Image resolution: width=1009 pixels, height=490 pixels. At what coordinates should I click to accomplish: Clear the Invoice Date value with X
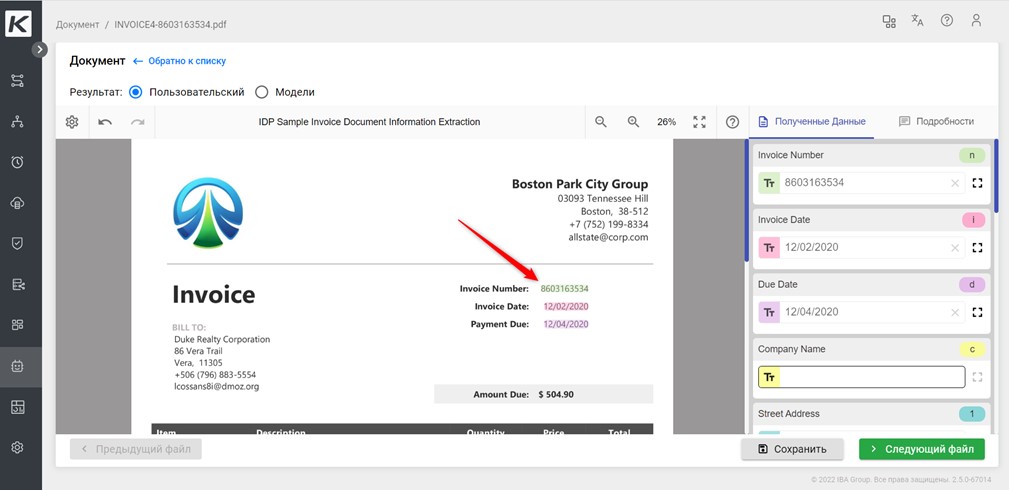pyautogui.click(x=955, y=248)
